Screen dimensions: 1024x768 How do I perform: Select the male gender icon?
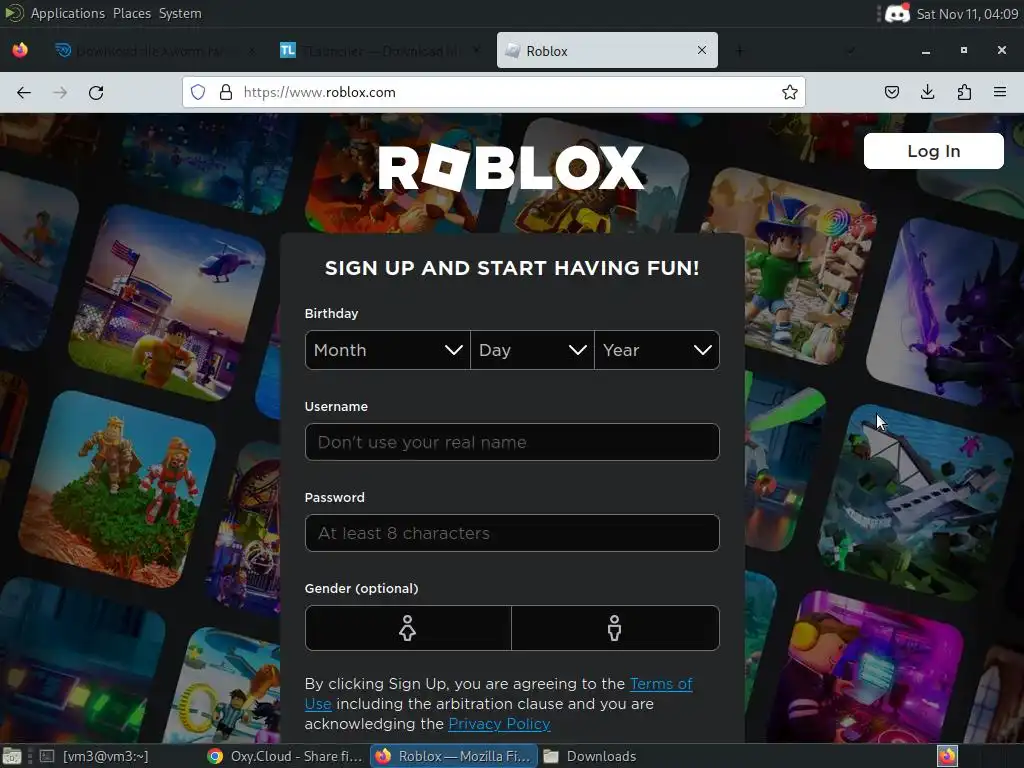coord(615,628)
